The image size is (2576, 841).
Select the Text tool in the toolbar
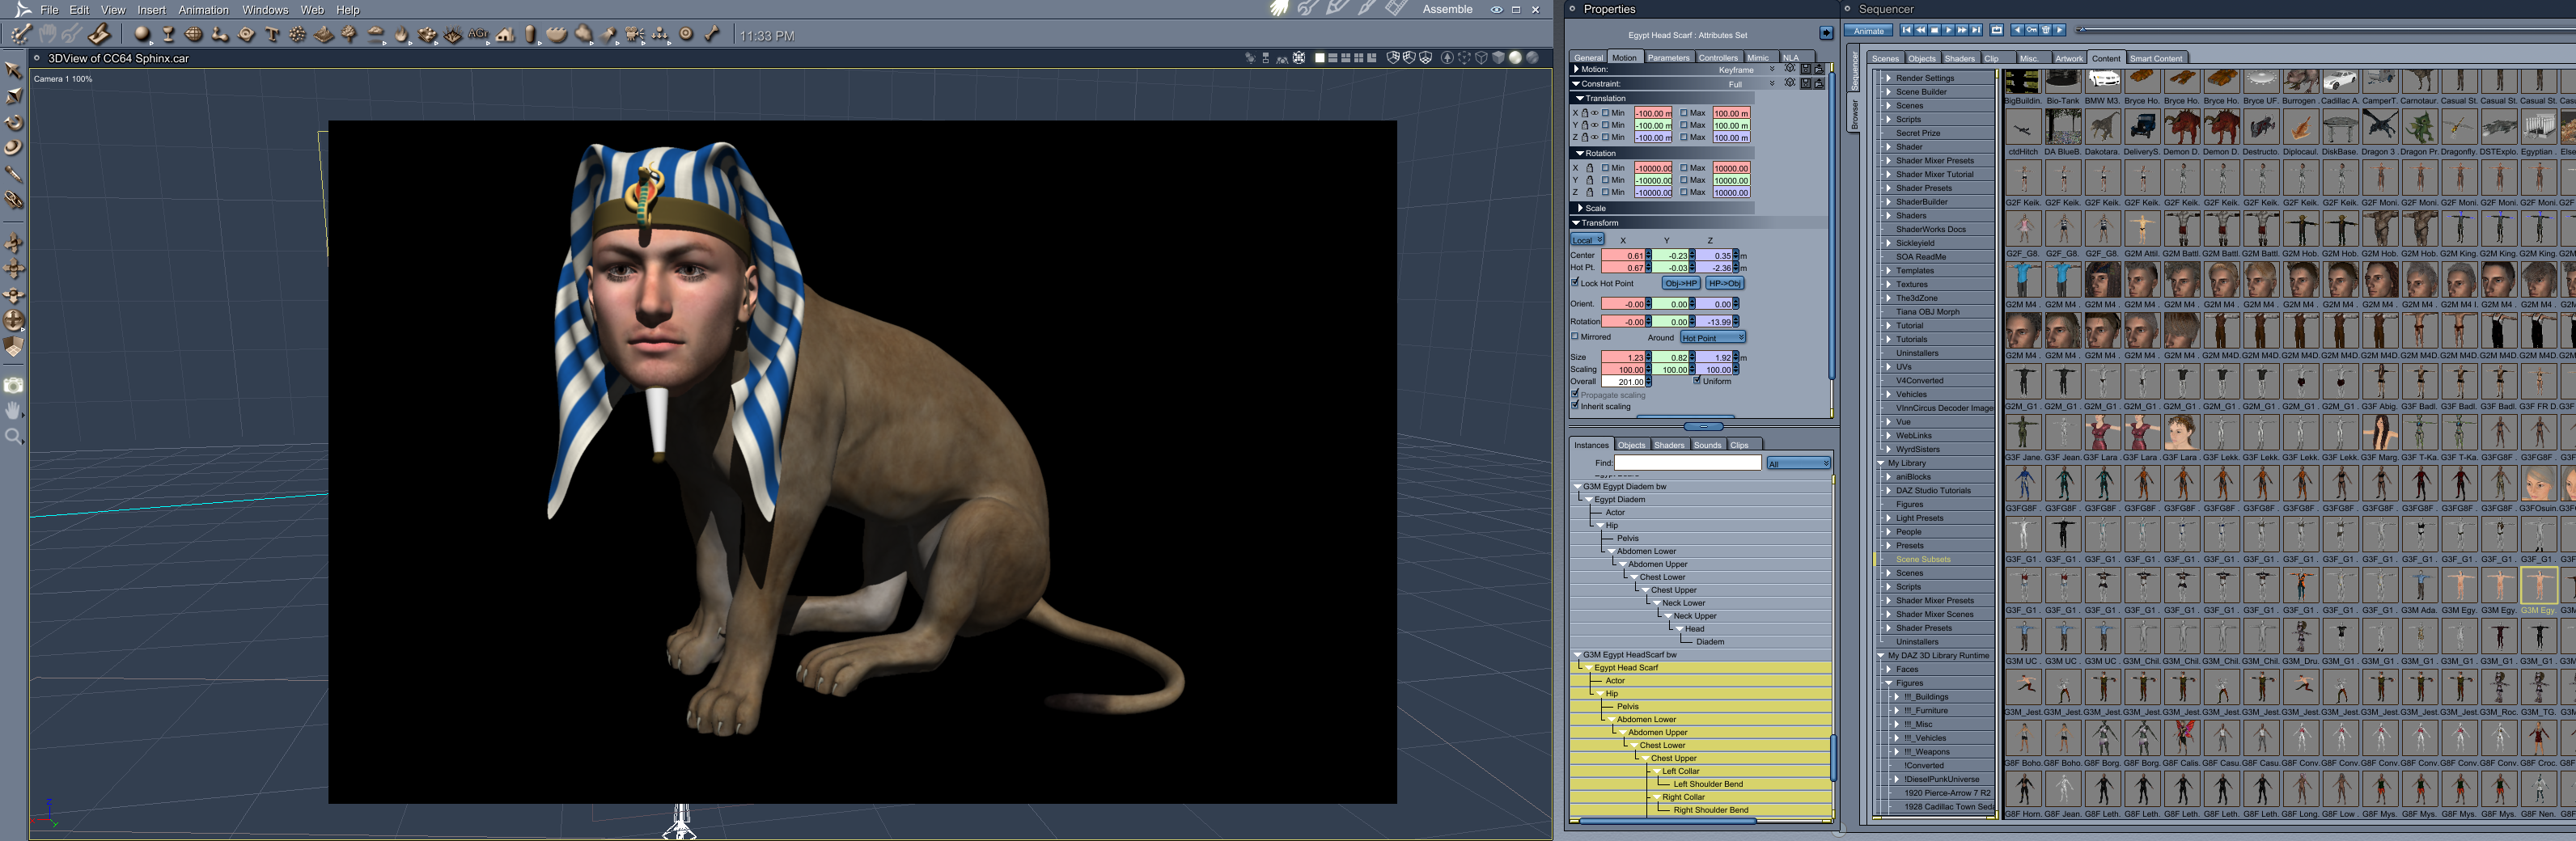pos(272,35)
